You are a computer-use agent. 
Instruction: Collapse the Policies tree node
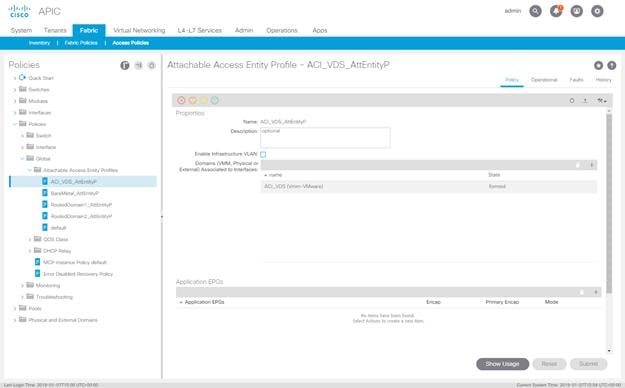tap(15, 124)
